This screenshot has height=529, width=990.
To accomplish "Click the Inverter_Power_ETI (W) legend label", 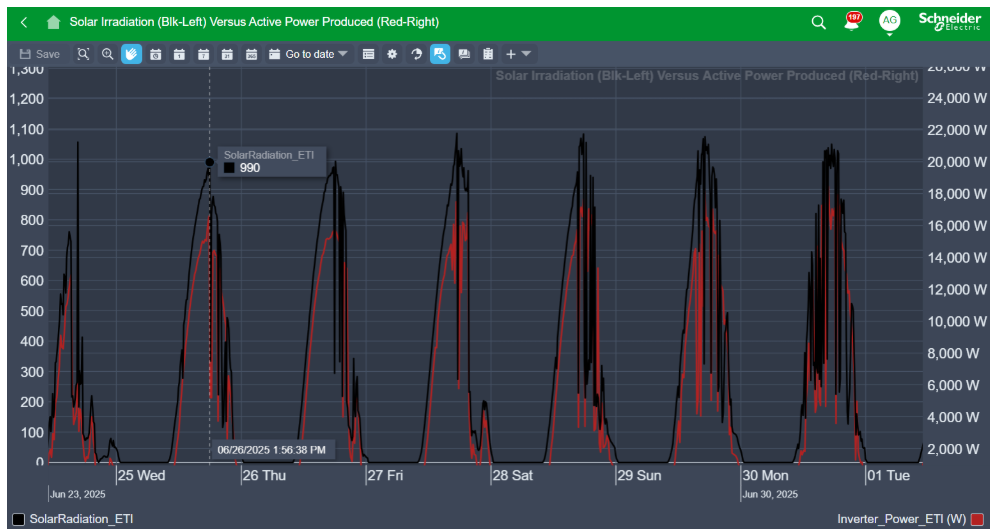I will click(902, 519).
